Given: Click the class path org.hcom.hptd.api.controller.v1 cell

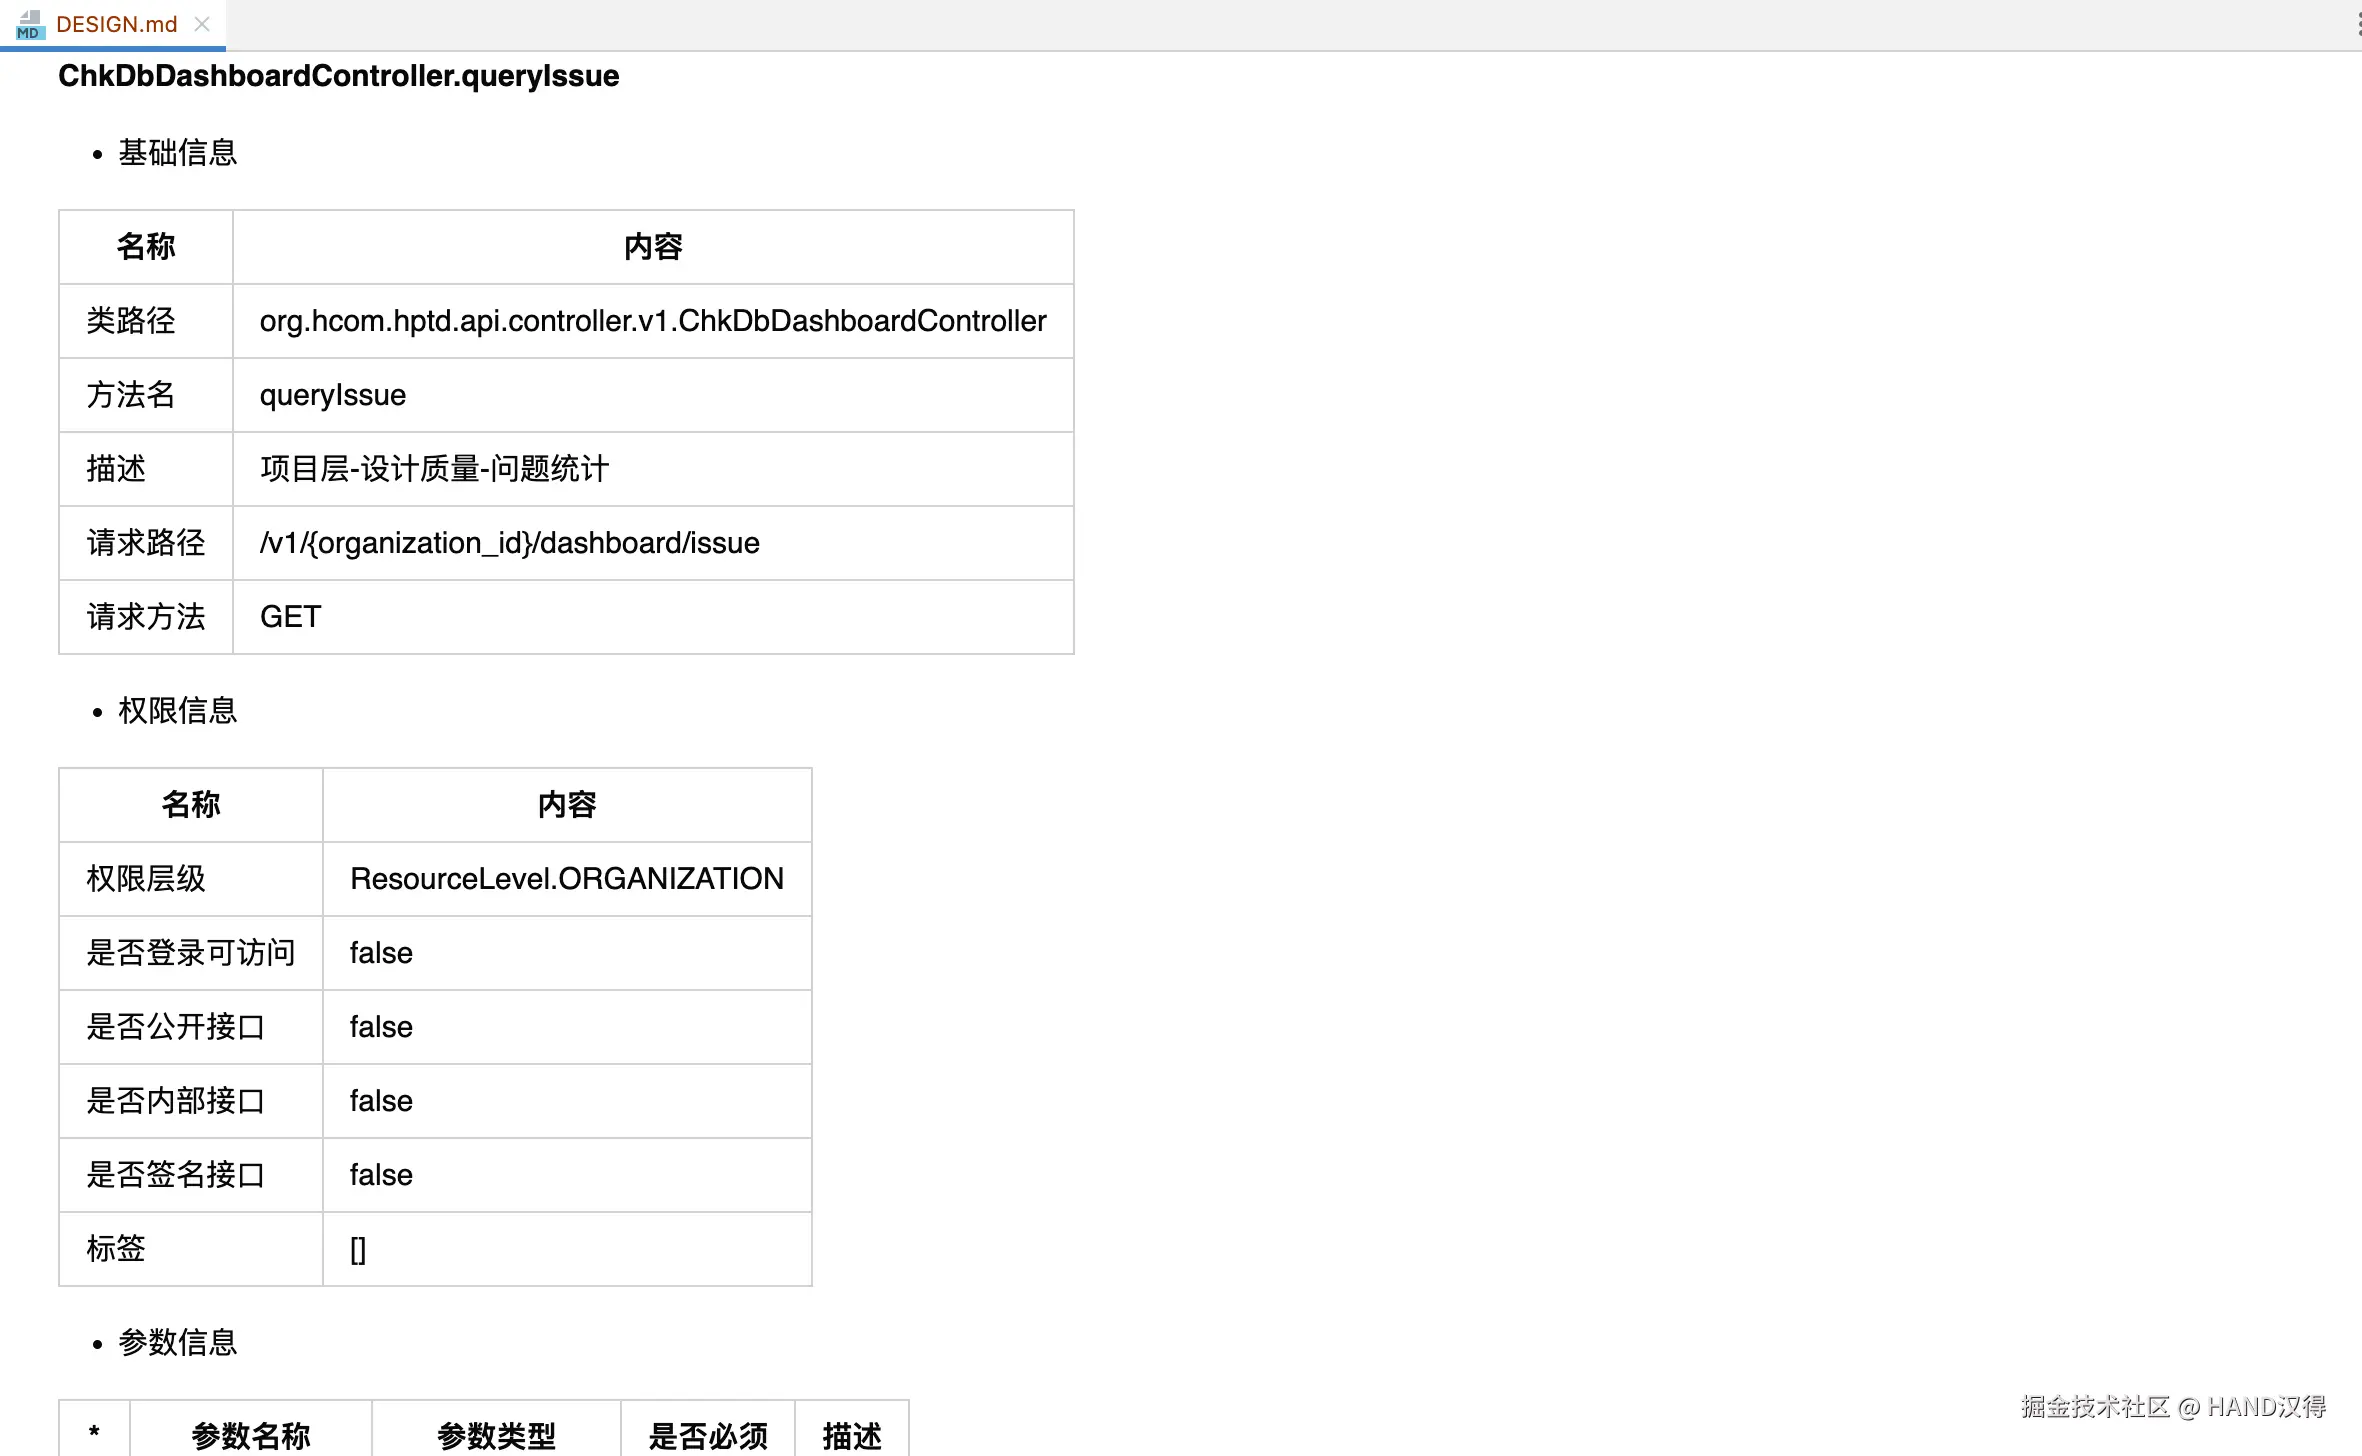Looking at the screenshot, I should (652, 321).
